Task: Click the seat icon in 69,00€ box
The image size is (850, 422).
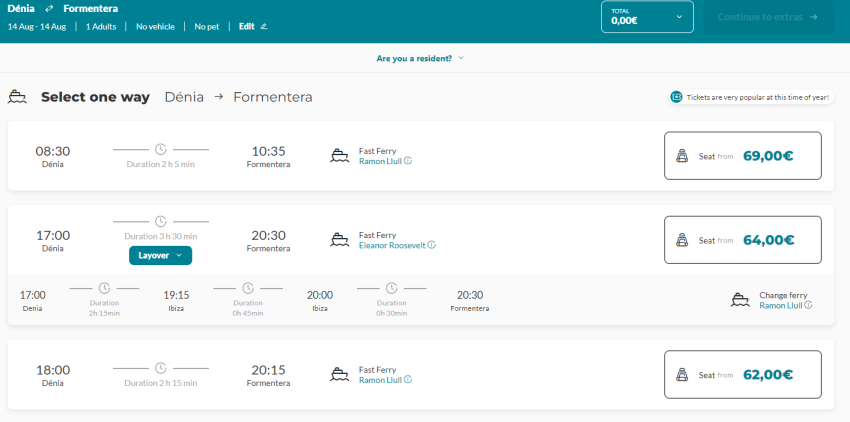Action: tap(682, 156)
